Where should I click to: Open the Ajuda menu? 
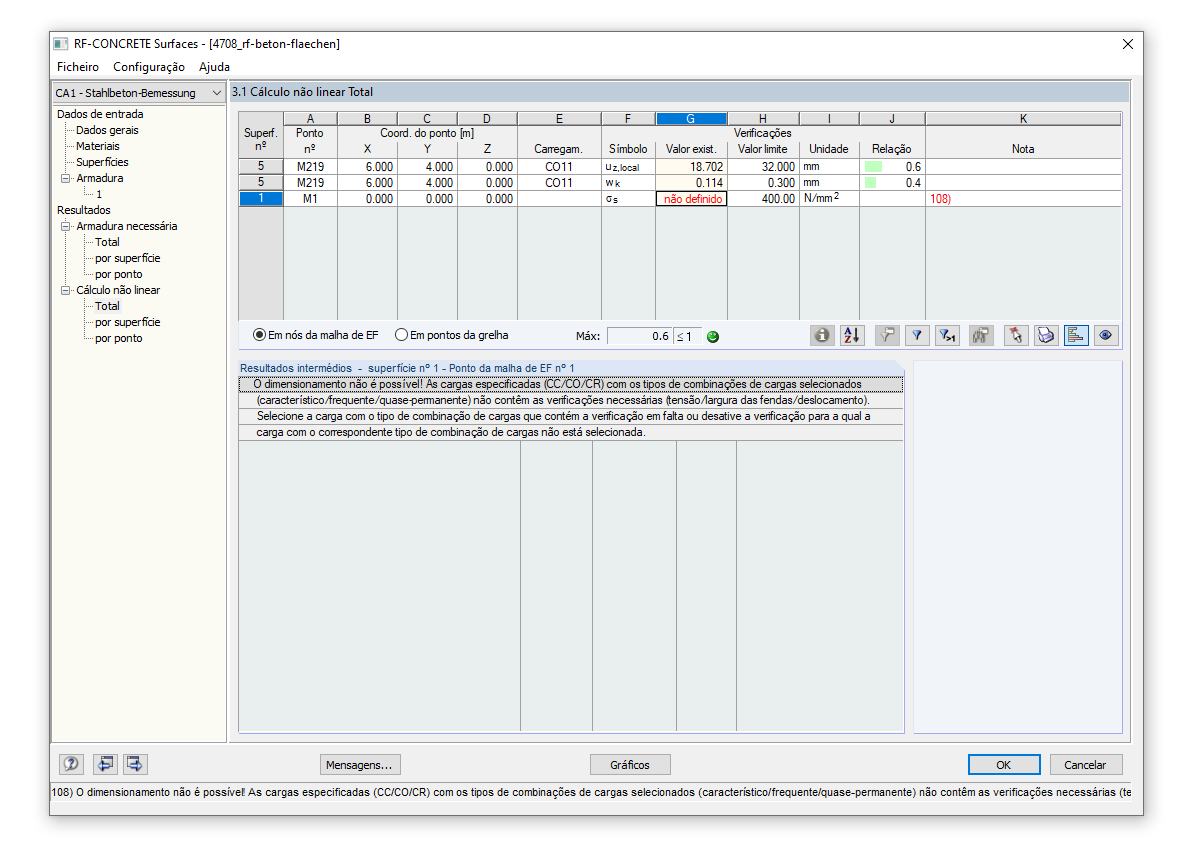214,67
